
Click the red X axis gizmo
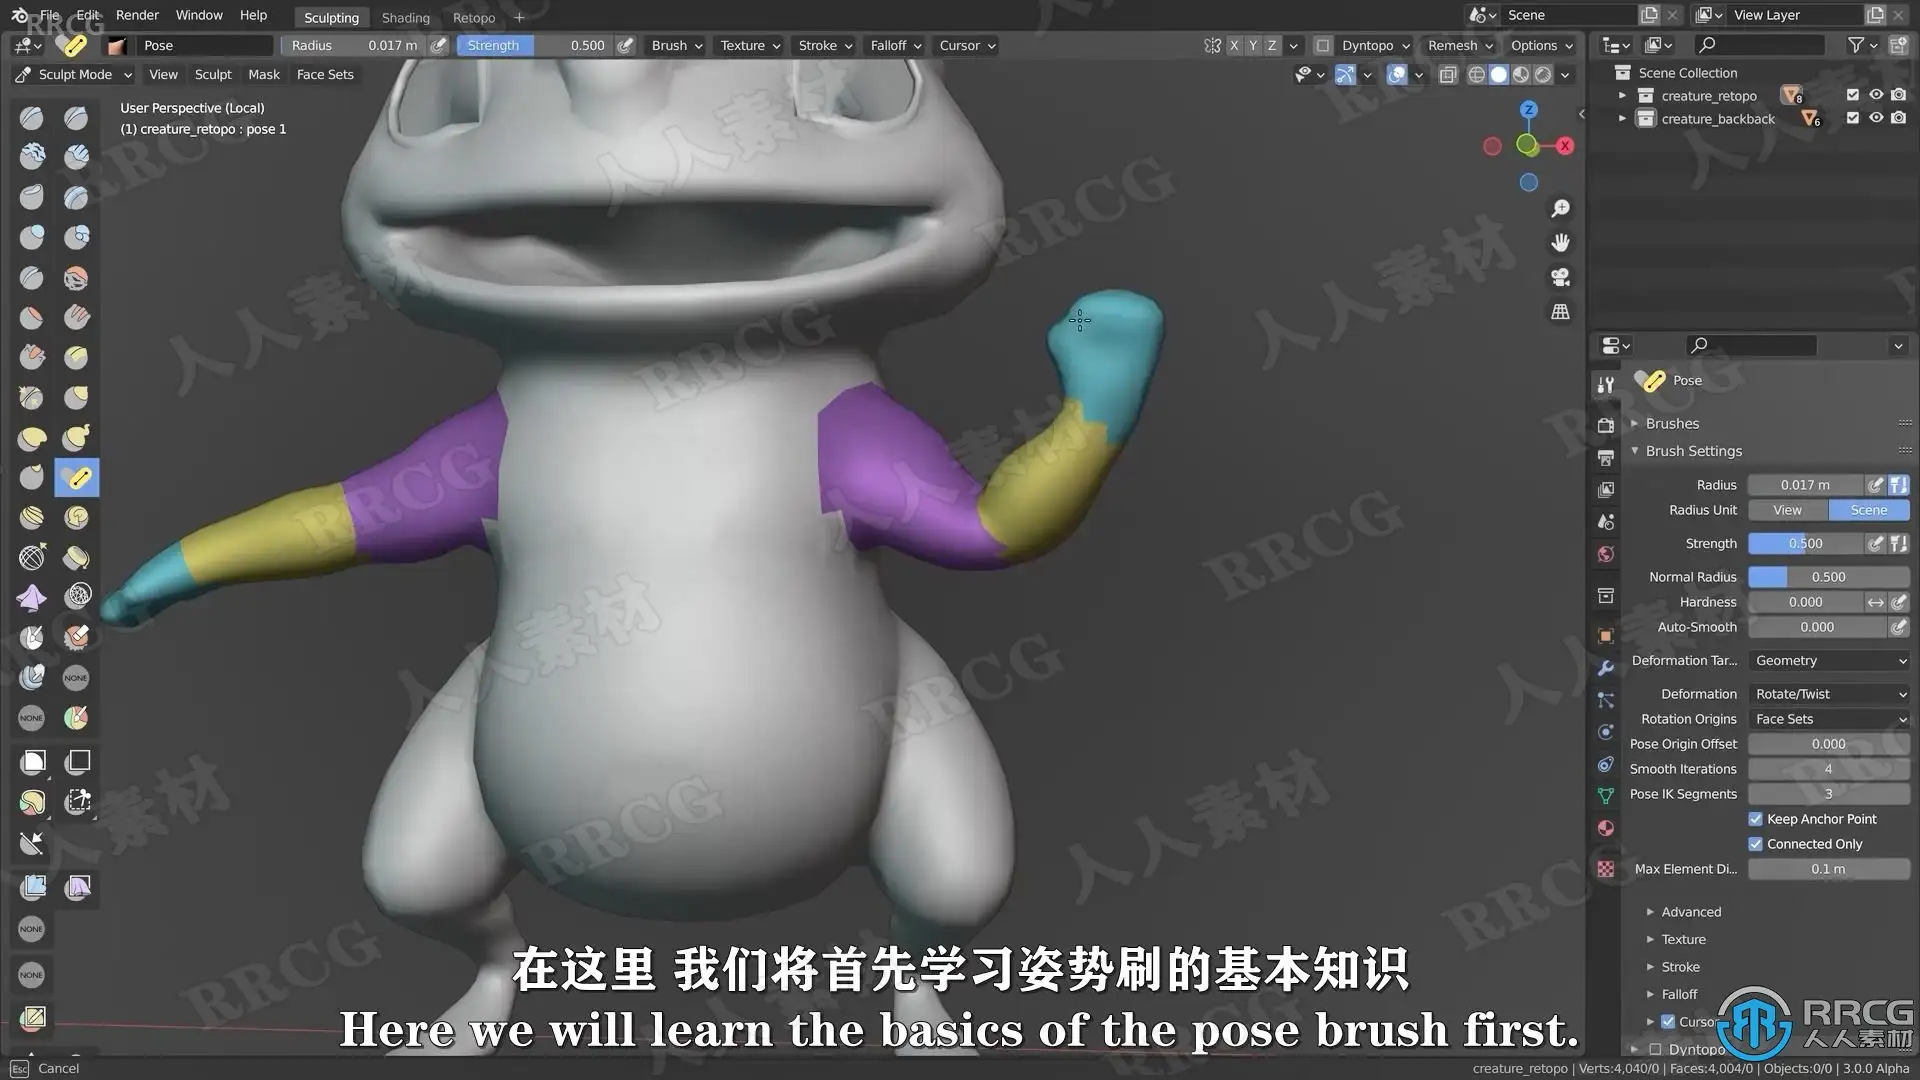click(1565, 146)
